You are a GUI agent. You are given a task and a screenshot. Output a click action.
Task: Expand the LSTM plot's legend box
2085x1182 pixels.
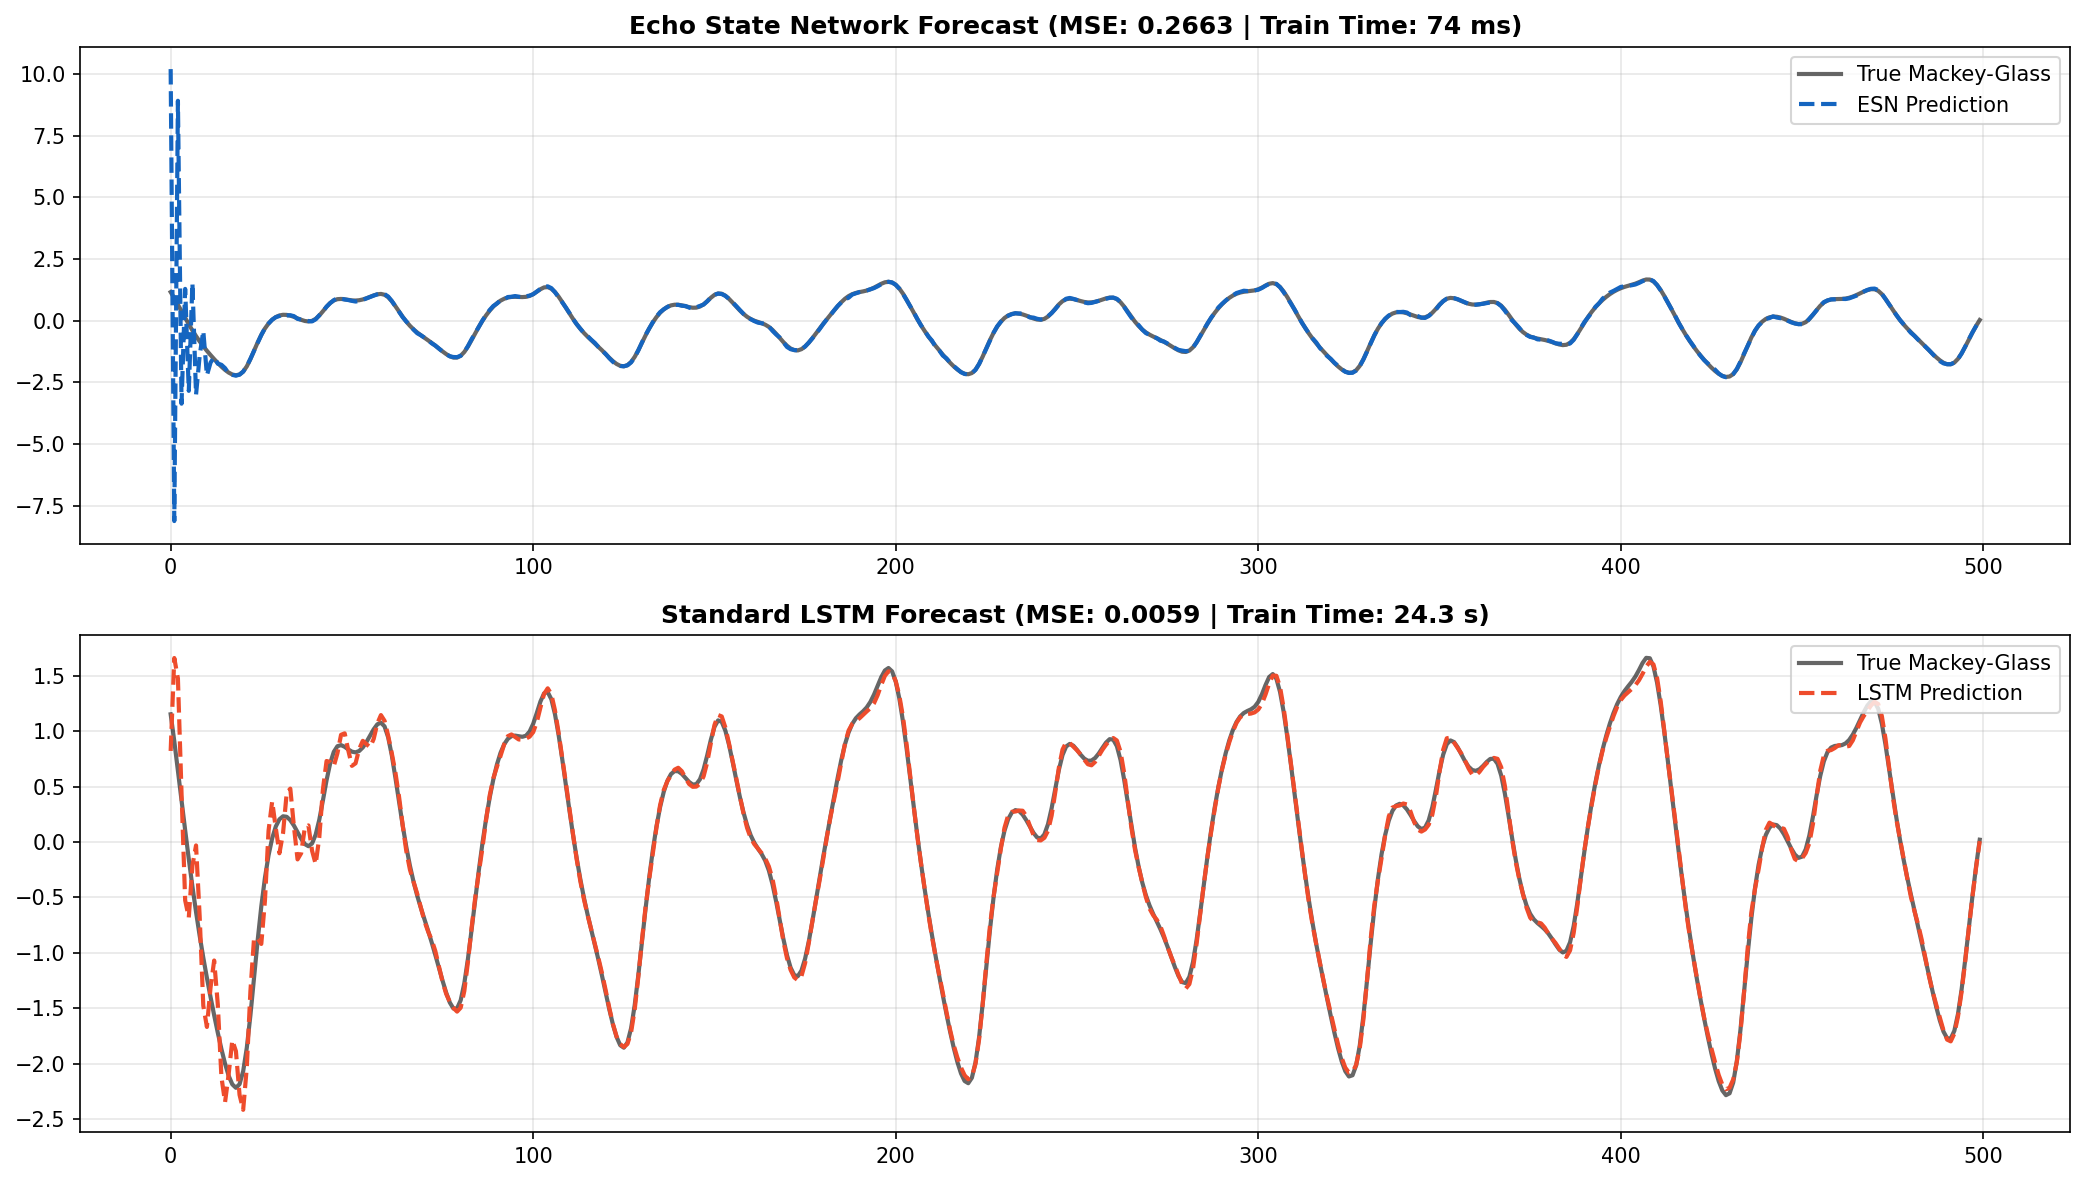tap(1925, 677)
